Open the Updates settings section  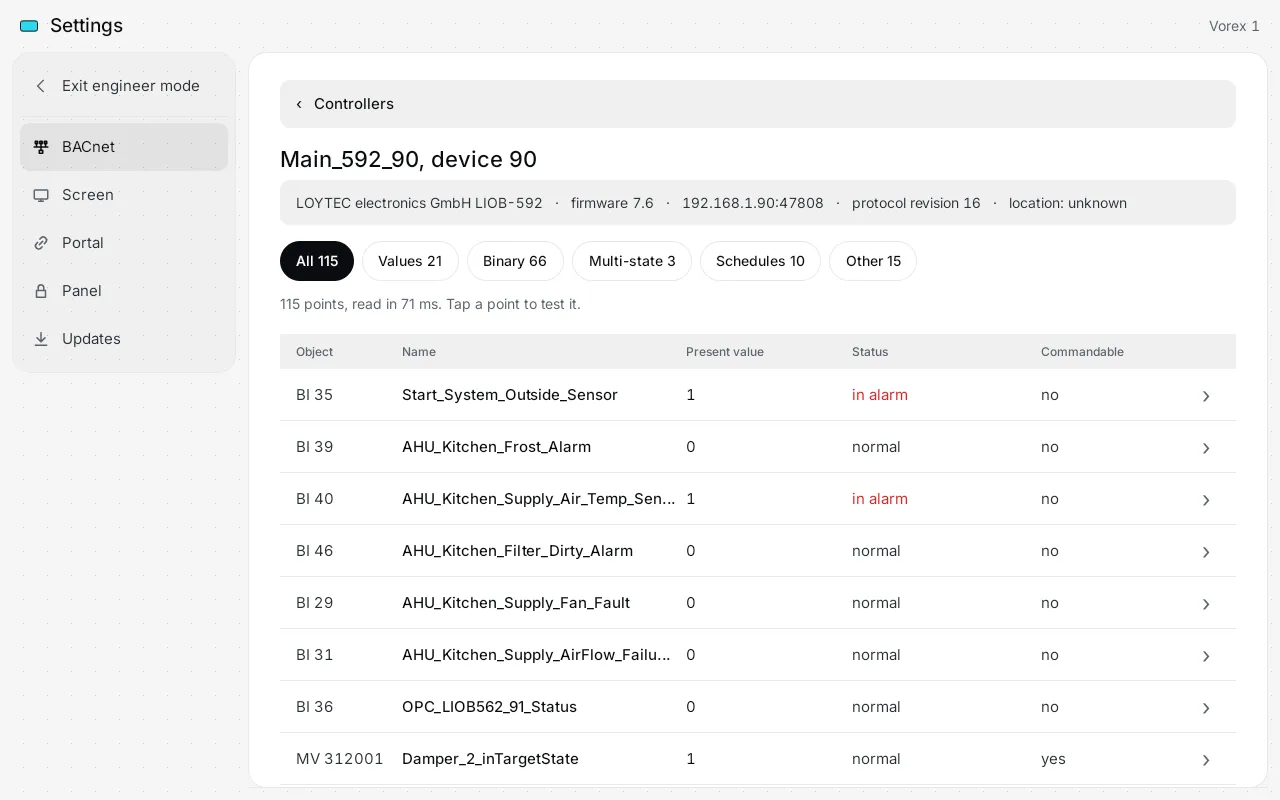pyautogui.click(x=124, y=339)
